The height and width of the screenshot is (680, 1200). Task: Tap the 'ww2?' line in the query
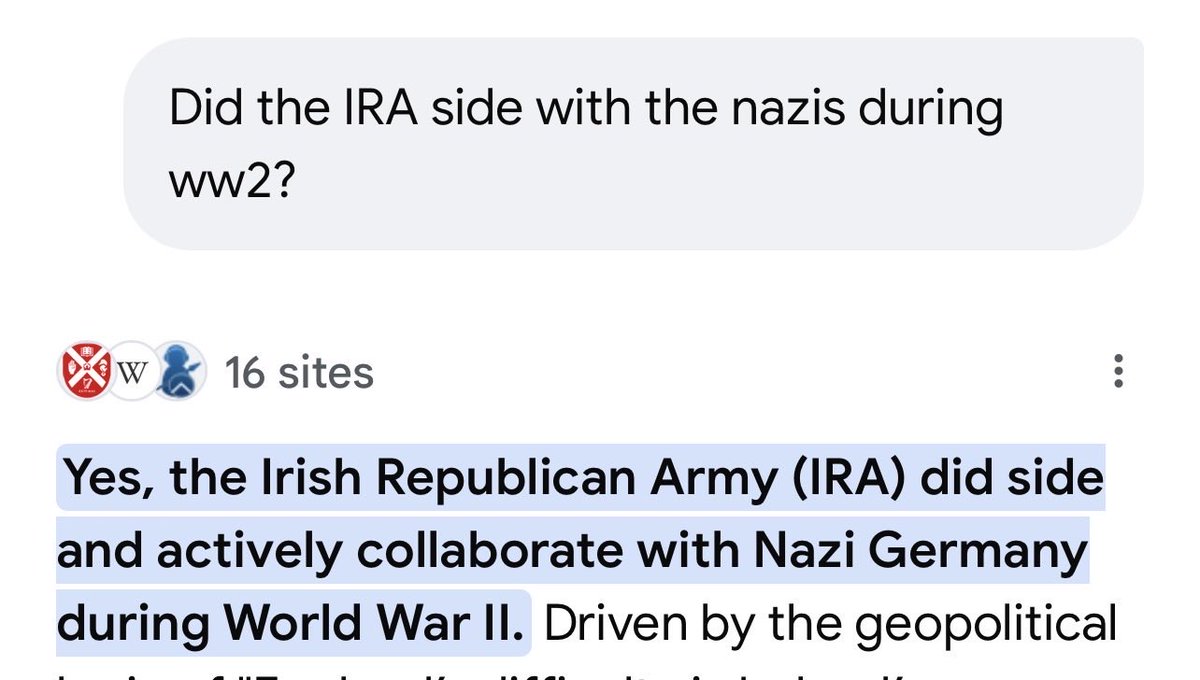point(230,182)
